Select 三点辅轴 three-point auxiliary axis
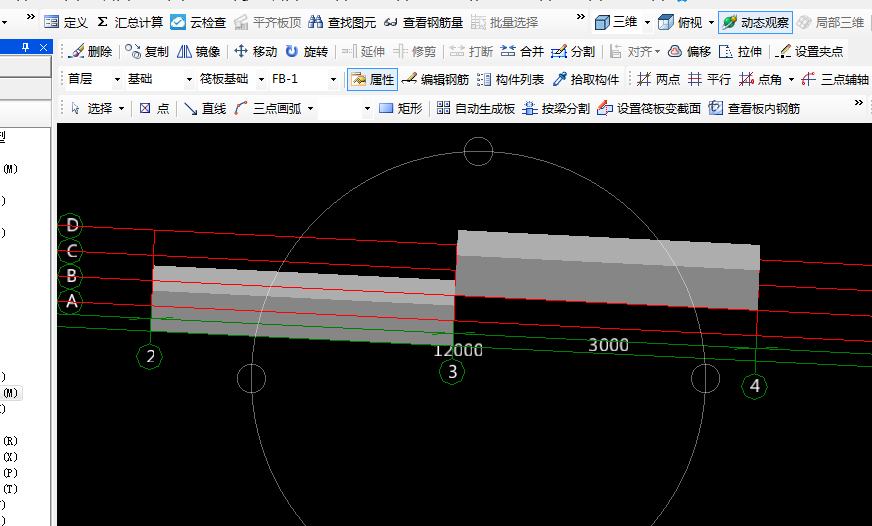872x526 pixels. [835, 80]
